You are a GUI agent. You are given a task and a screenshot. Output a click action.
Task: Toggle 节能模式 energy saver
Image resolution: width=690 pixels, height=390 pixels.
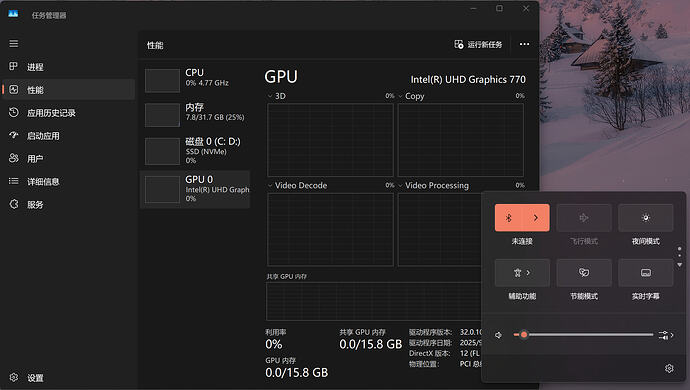click(584, 272)
